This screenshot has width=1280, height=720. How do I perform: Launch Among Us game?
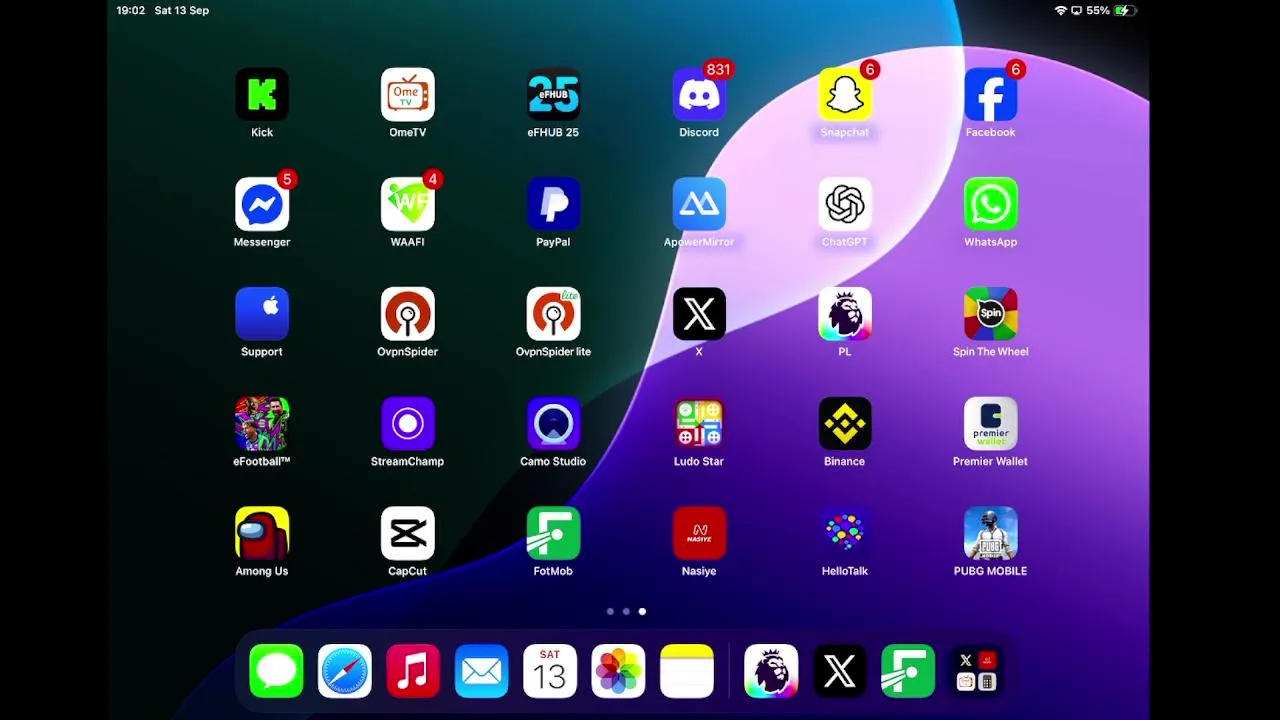[262, 534]
